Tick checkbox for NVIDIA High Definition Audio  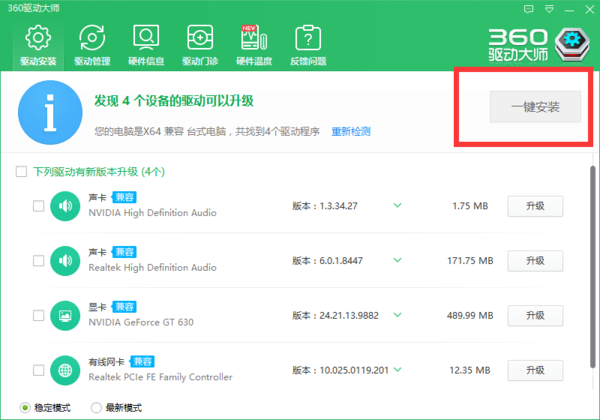pos(38,206)
